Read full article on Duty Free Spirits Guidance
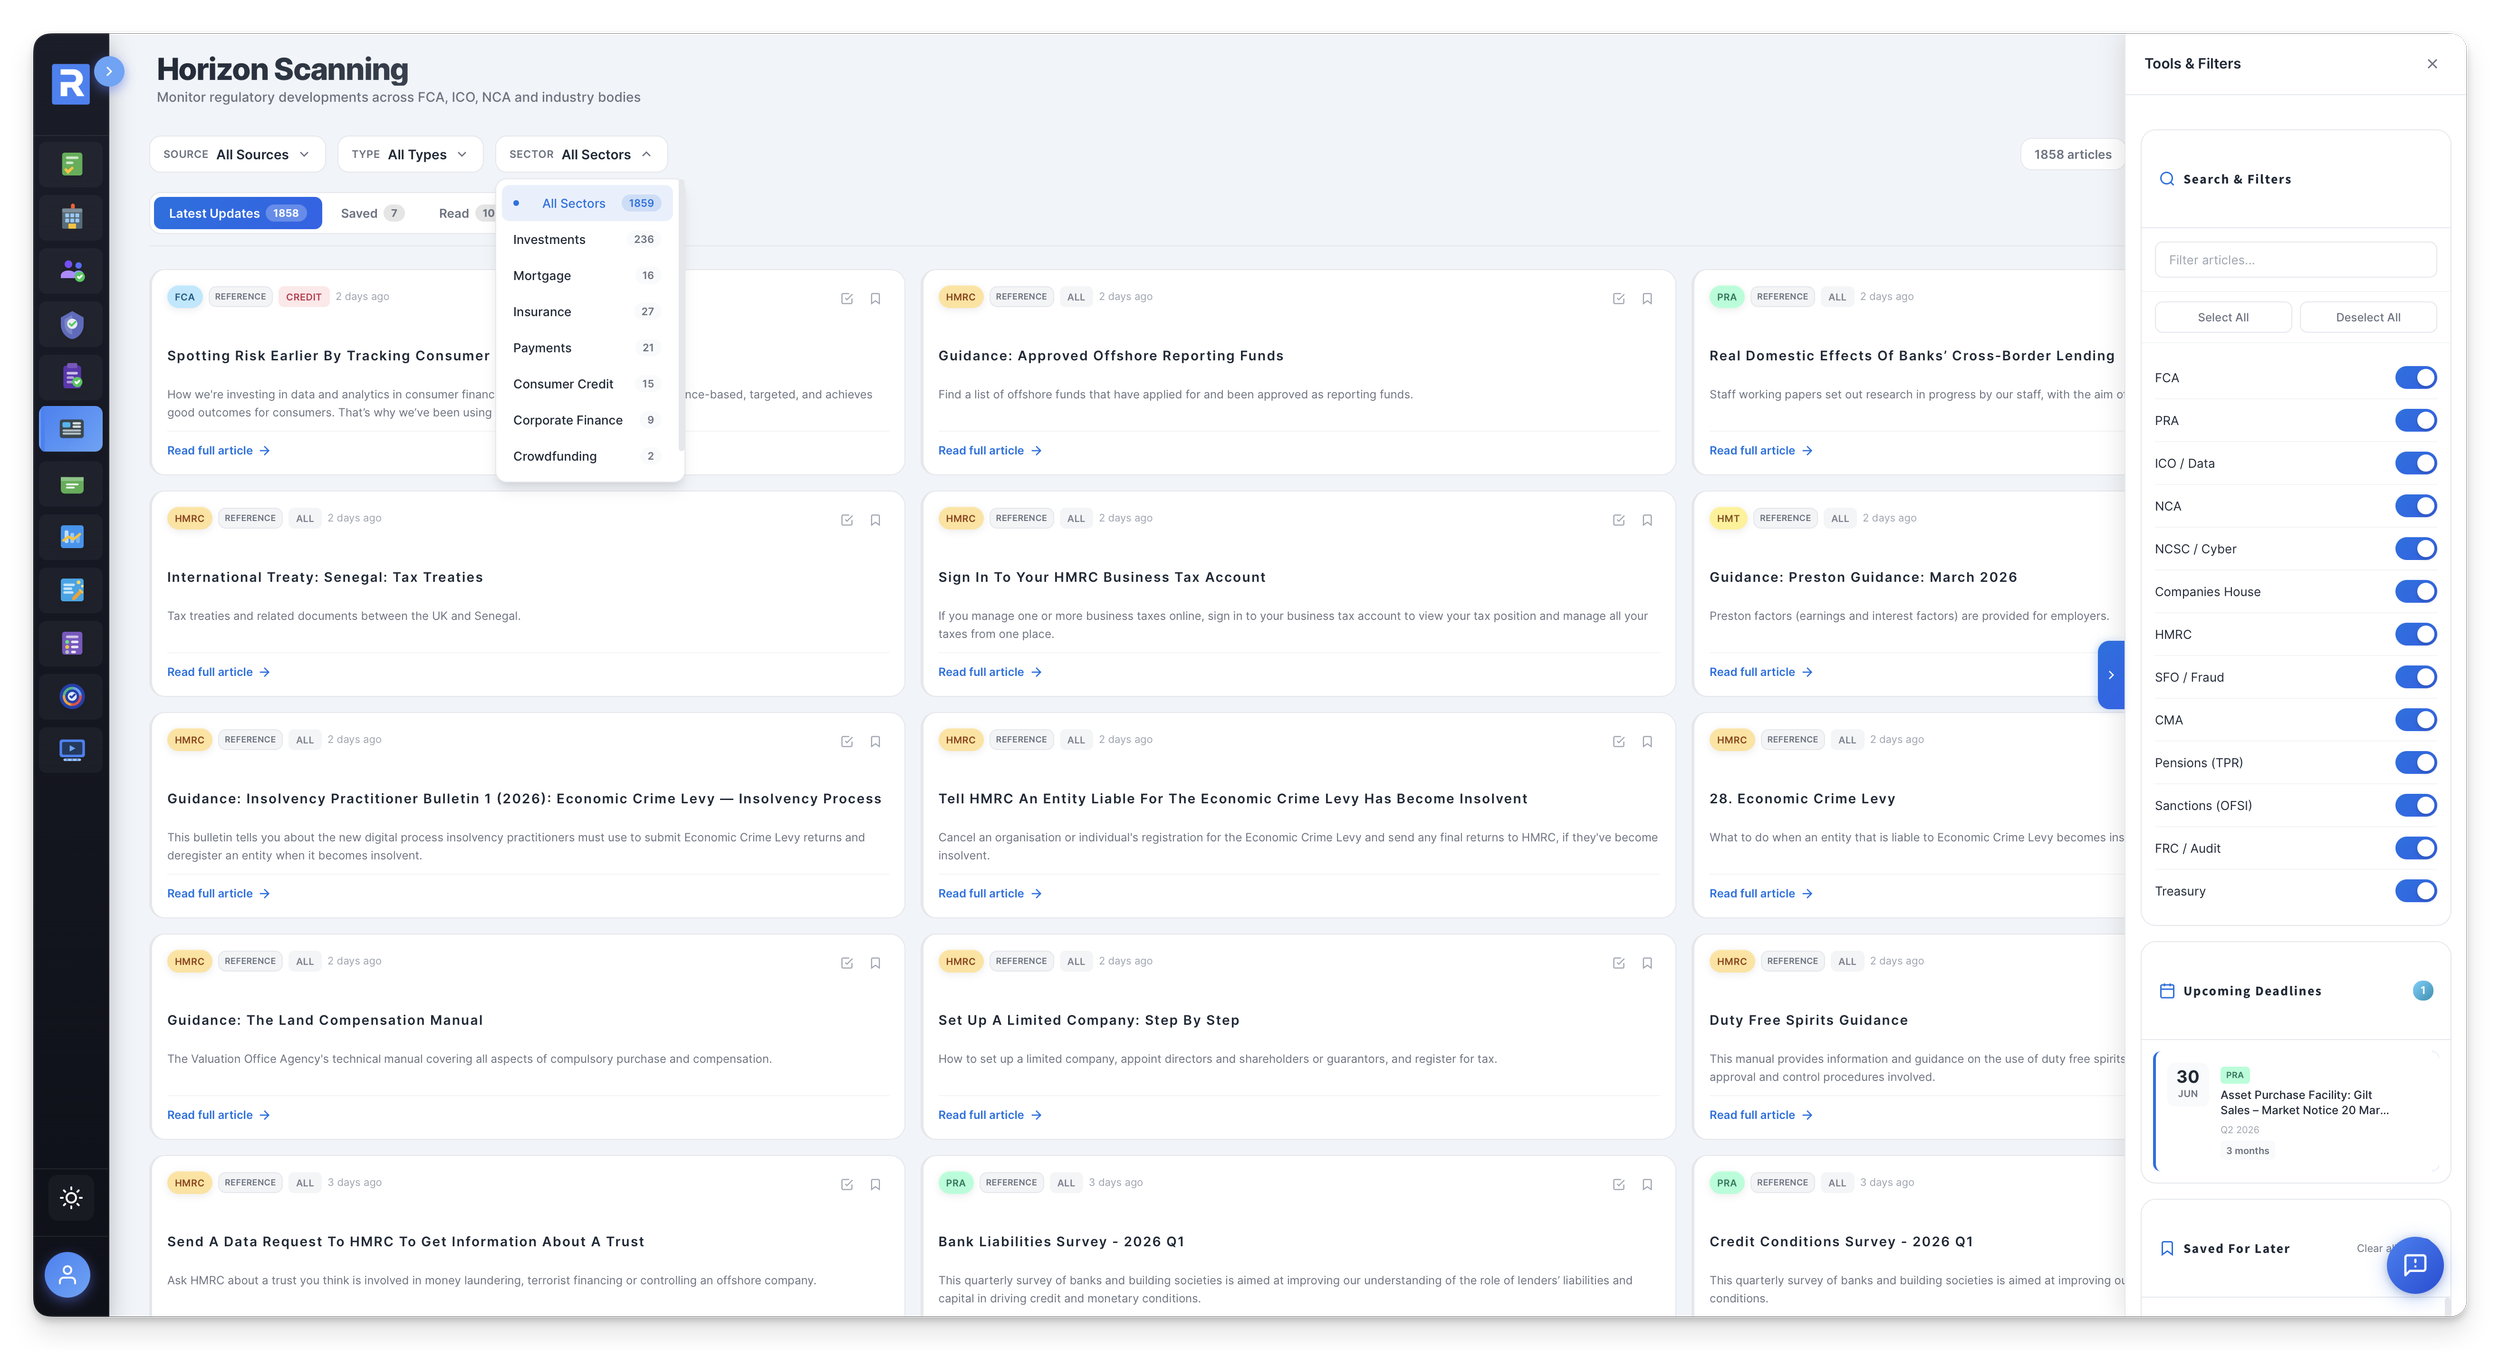Viewport: 2500px width, 1350px height. [1760, 1115]
